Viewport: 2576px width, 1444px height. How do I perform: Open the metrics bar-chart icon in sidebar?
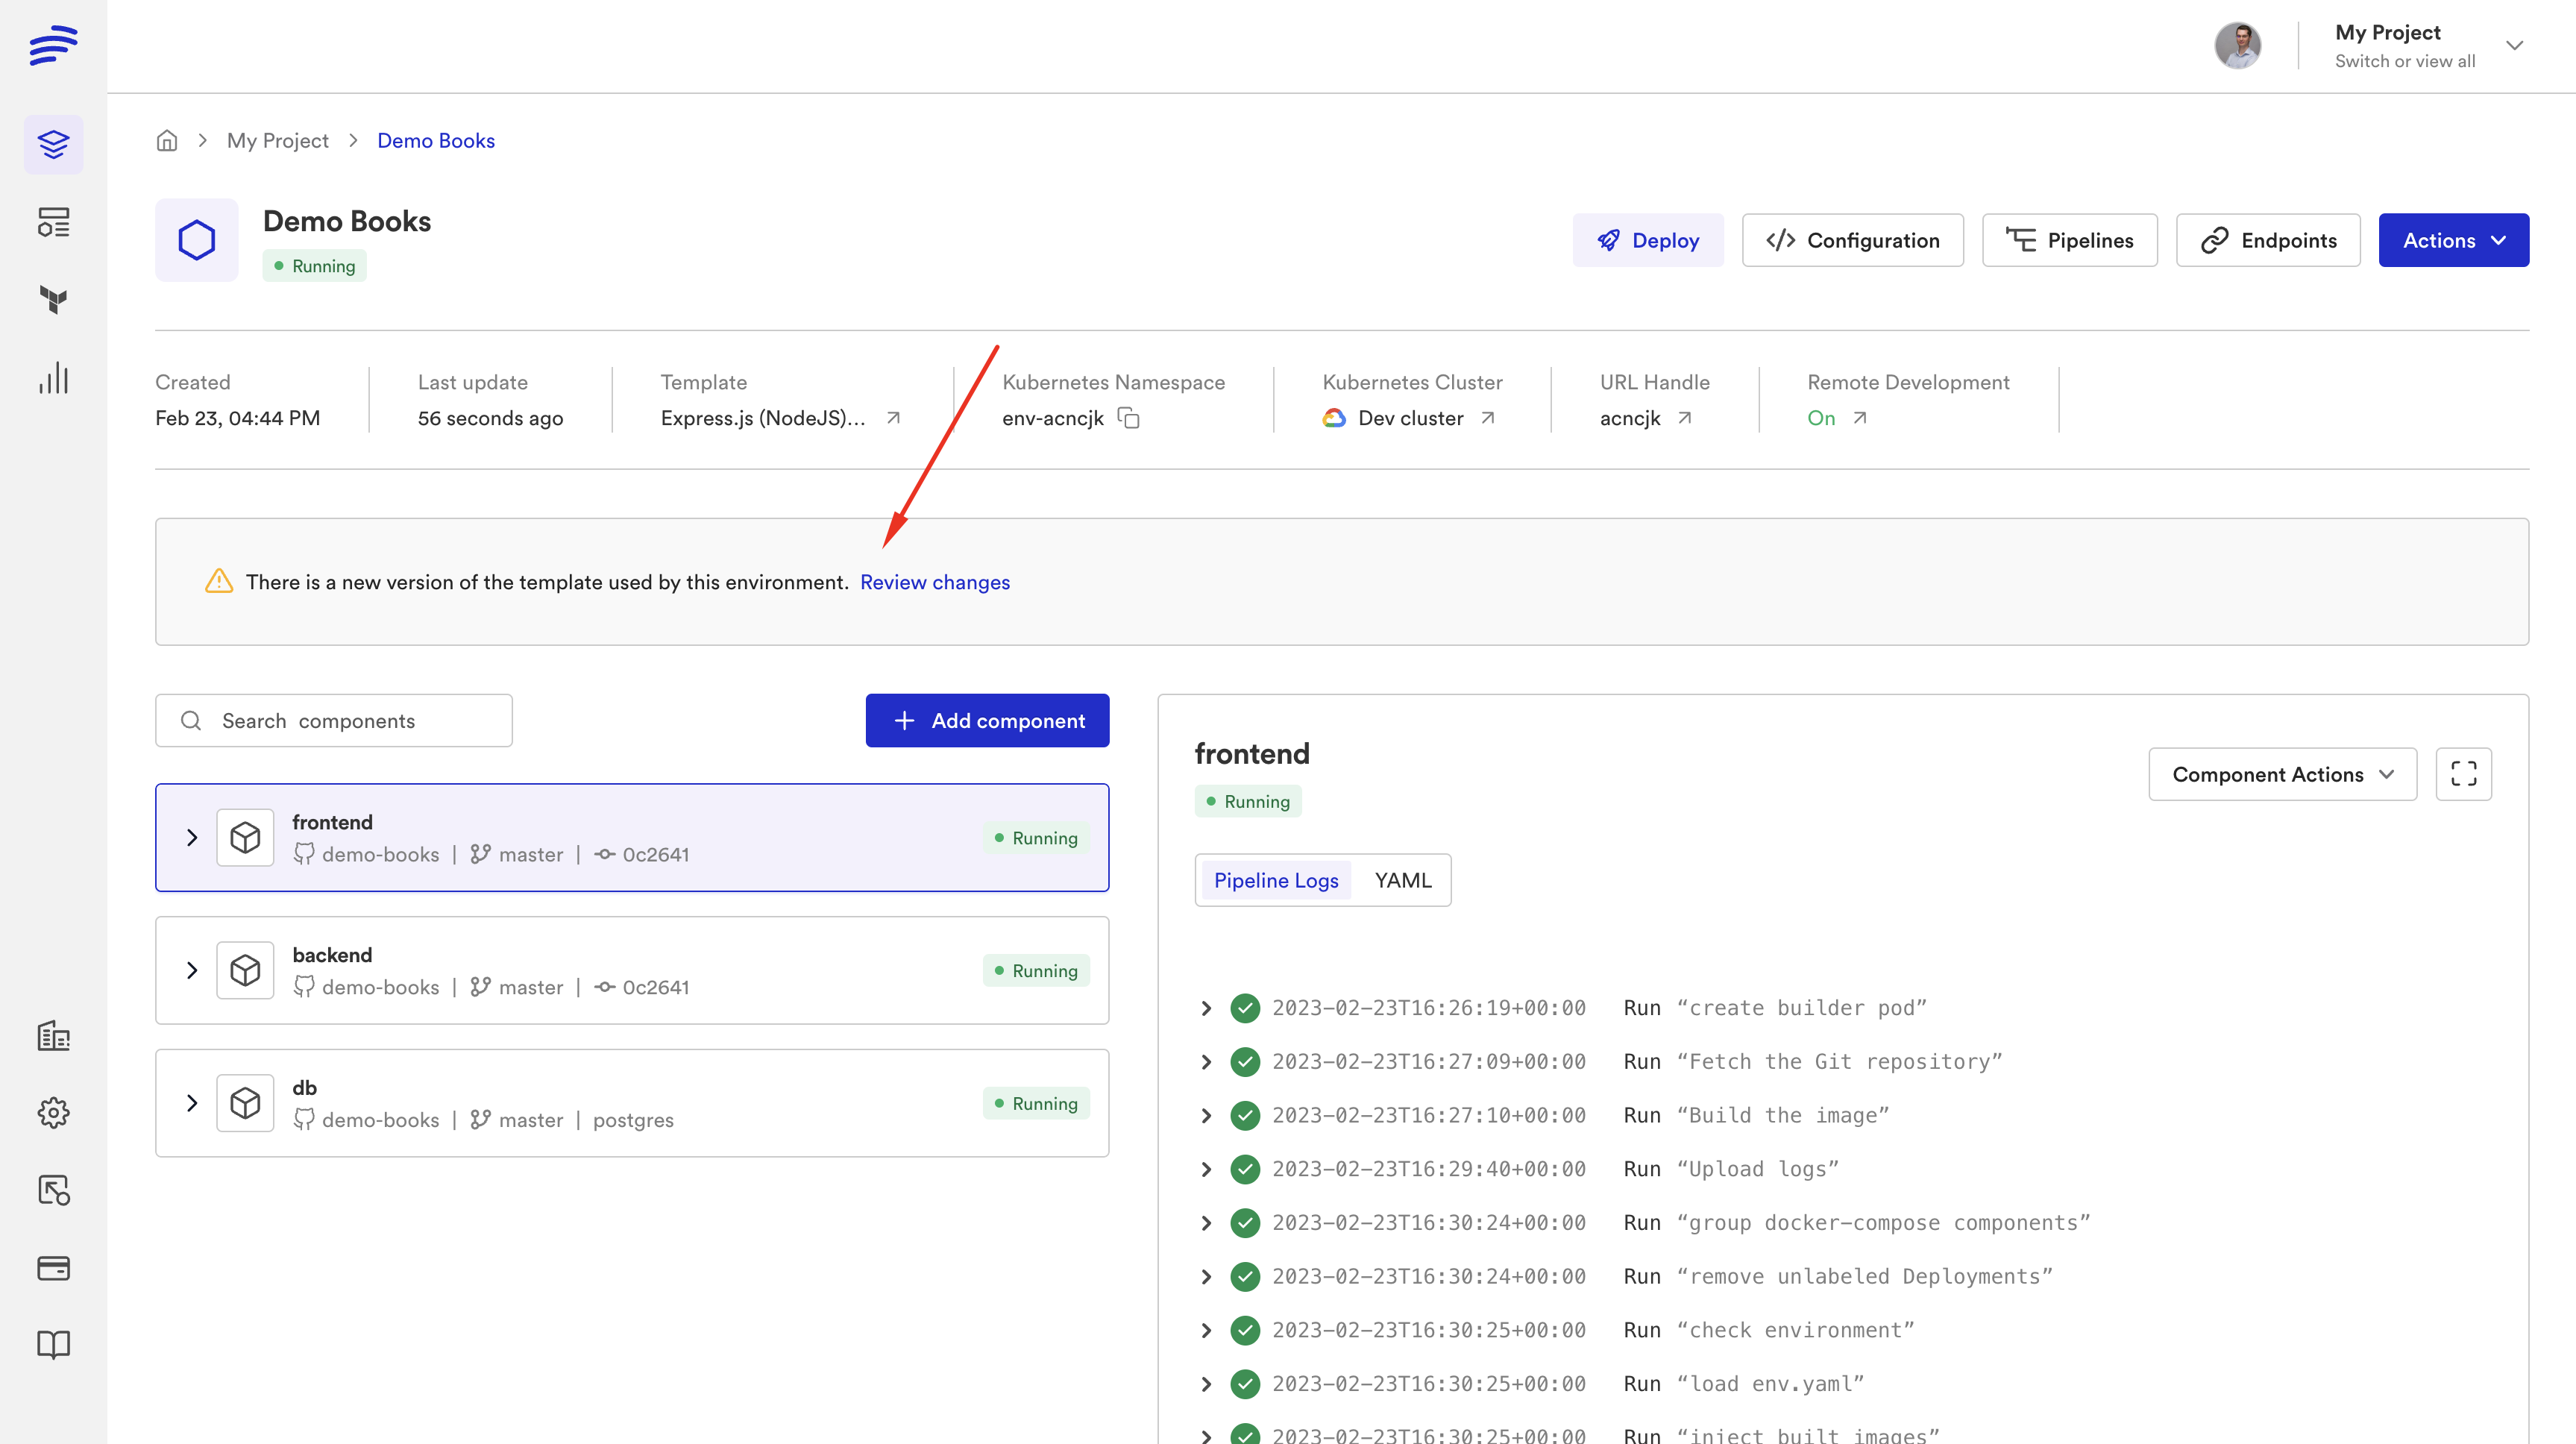(52, 378)
